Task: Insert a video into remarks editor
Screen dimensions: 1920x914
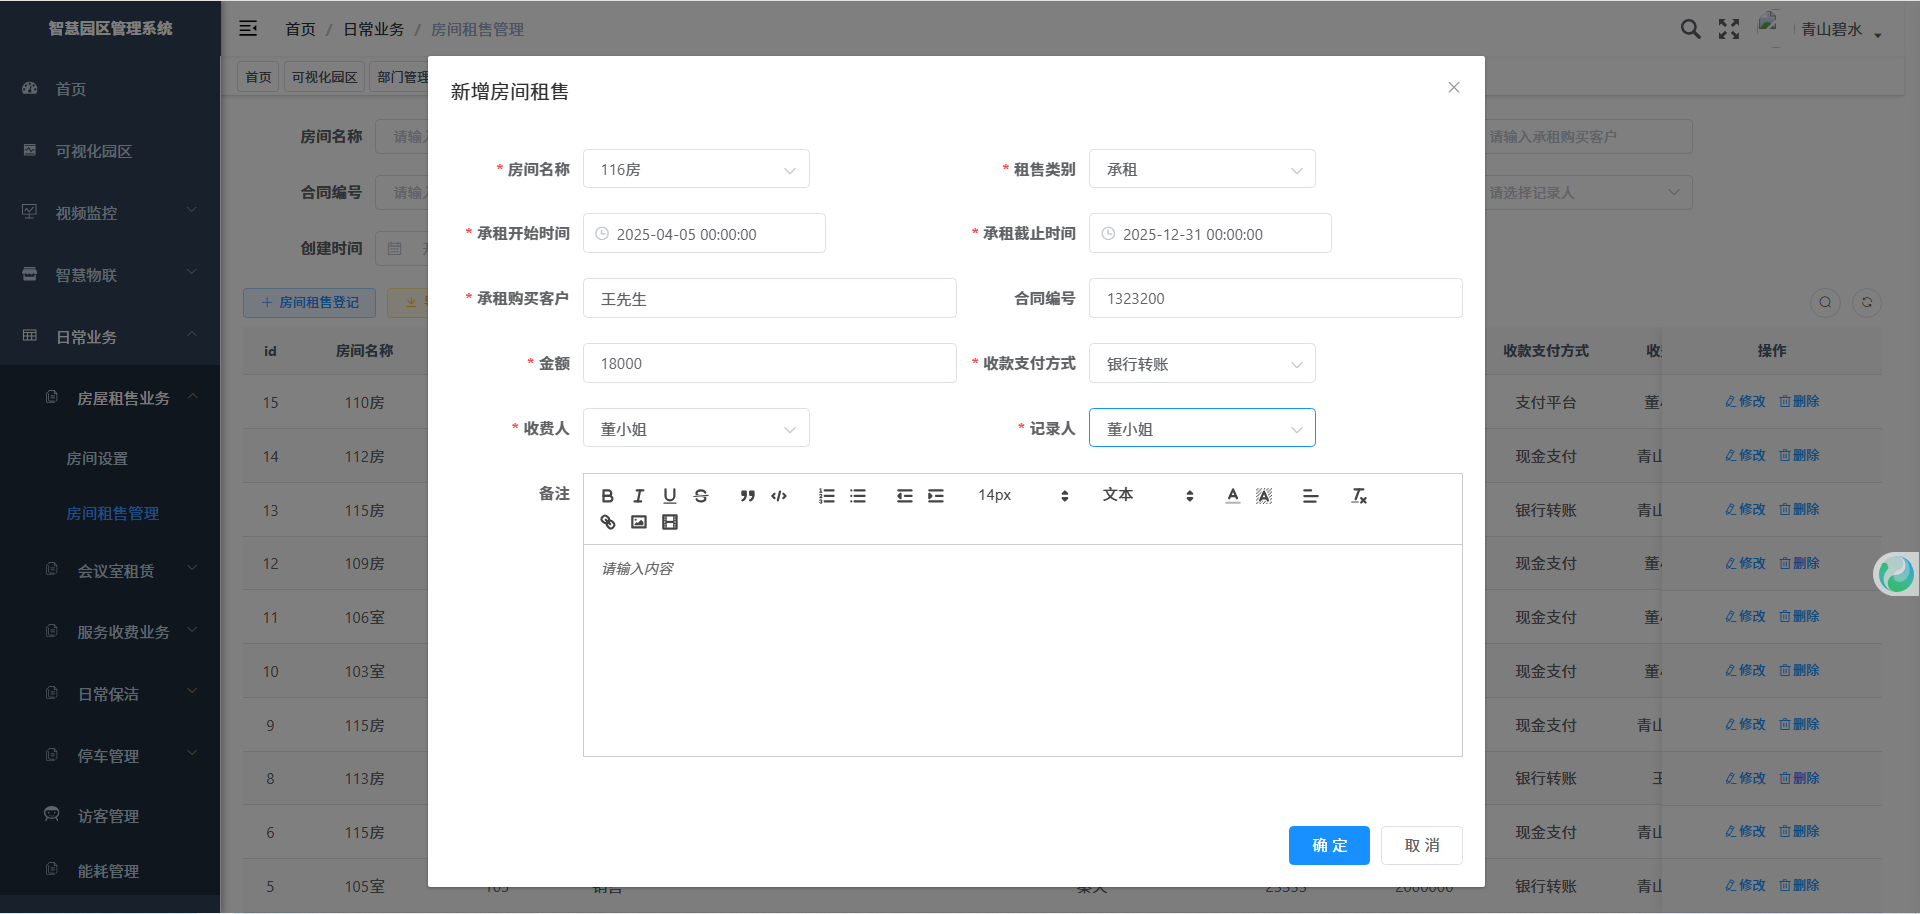Action: [x=670, y=522]
